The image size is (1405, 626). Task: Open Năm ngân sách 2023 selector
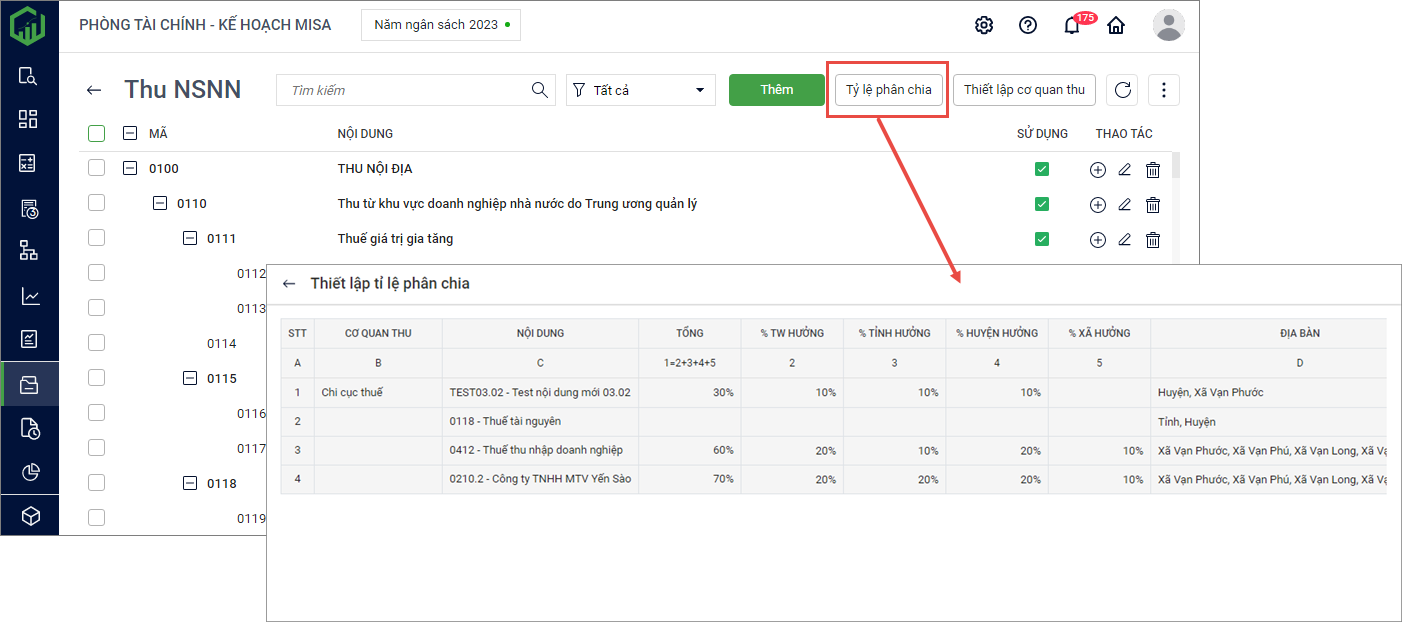(x=440, y=25)
